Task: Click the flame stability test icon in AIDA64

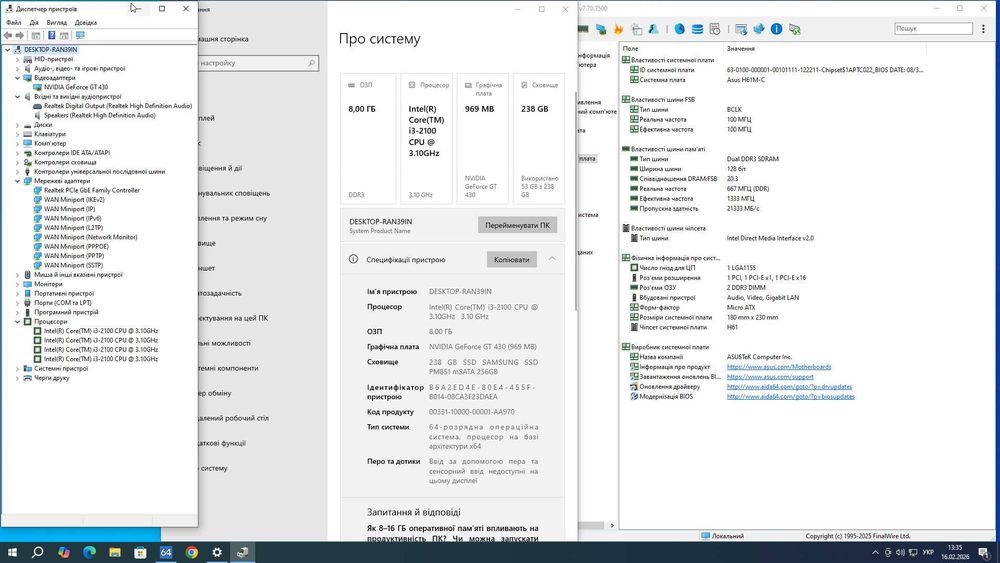Action: [618, 29]
